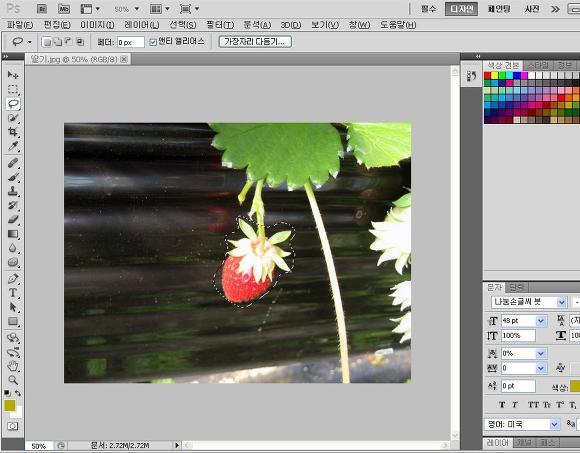The height and width of the screenshot is (453, 580).
Task: Show more workspaces with the >> button
Action: point(555,9)
